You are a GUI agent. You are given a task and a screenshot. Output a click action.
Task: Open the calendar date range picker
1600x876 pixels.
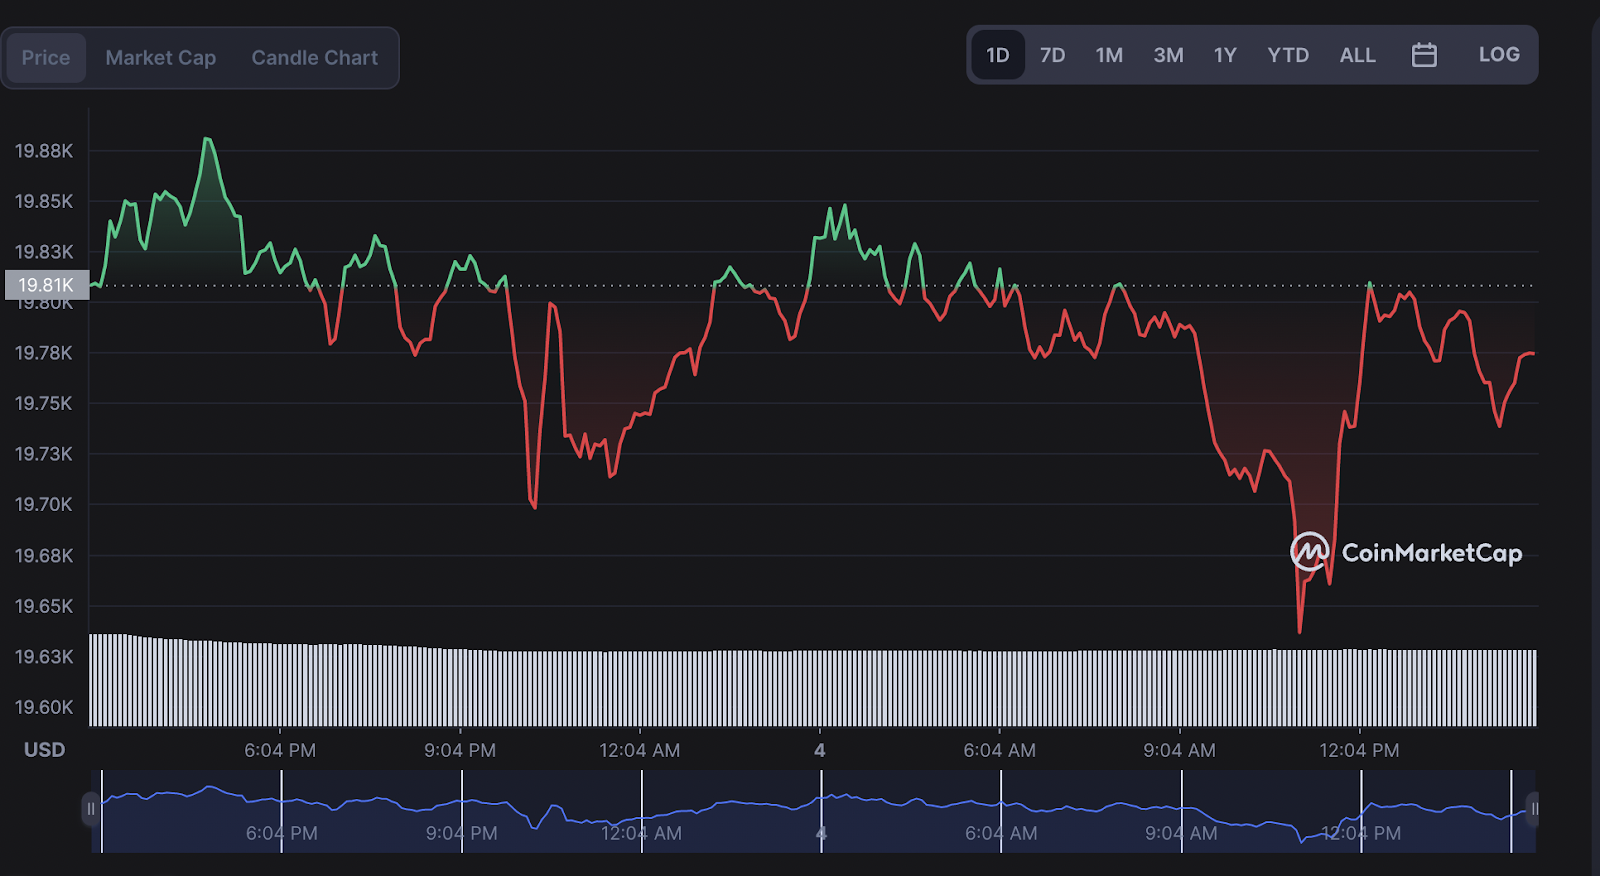click(1424, 55)
